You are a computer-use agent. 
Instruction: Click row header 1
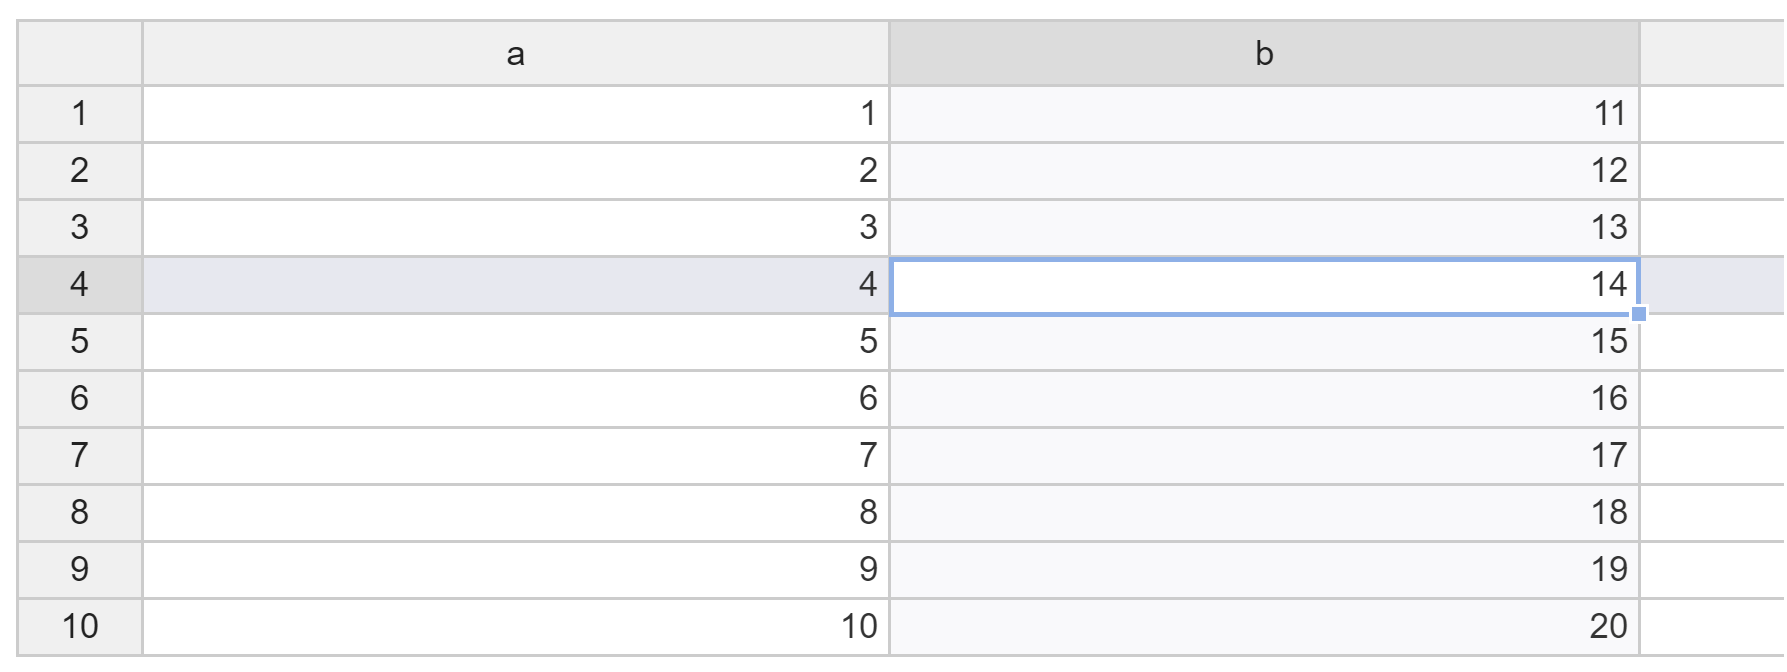tap(80, 114)
